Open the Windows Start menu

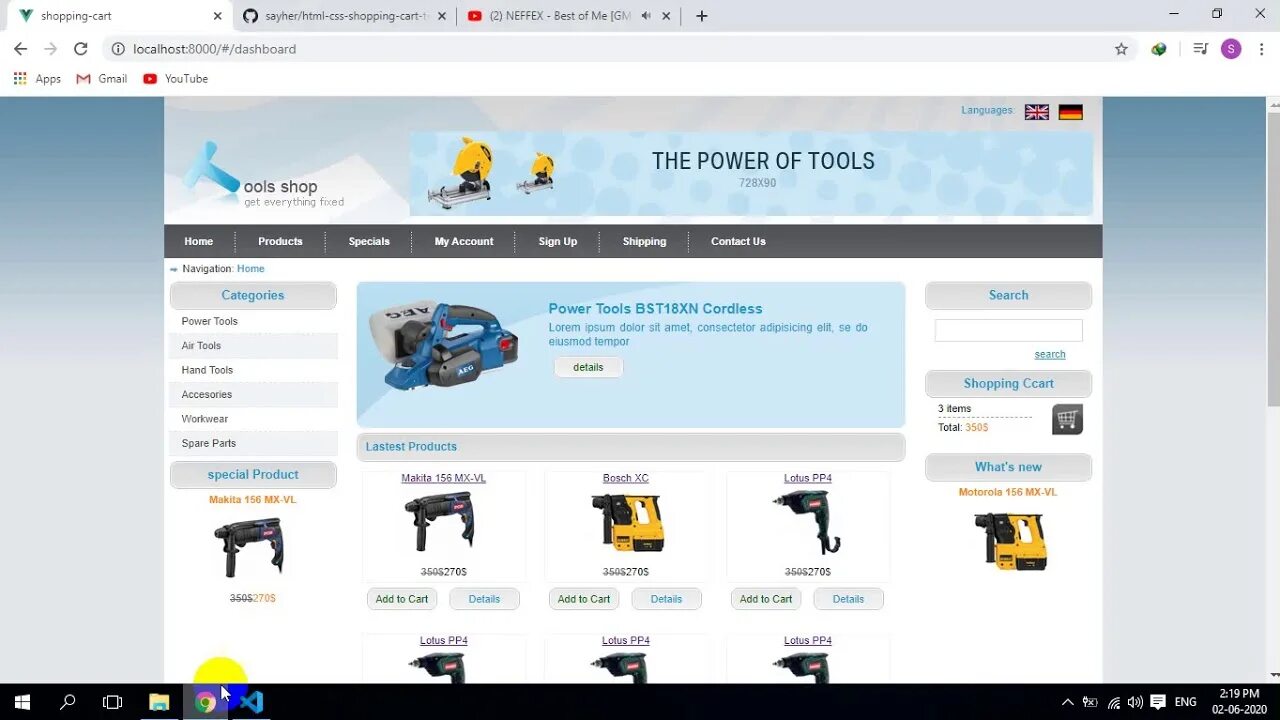point(22,702)
